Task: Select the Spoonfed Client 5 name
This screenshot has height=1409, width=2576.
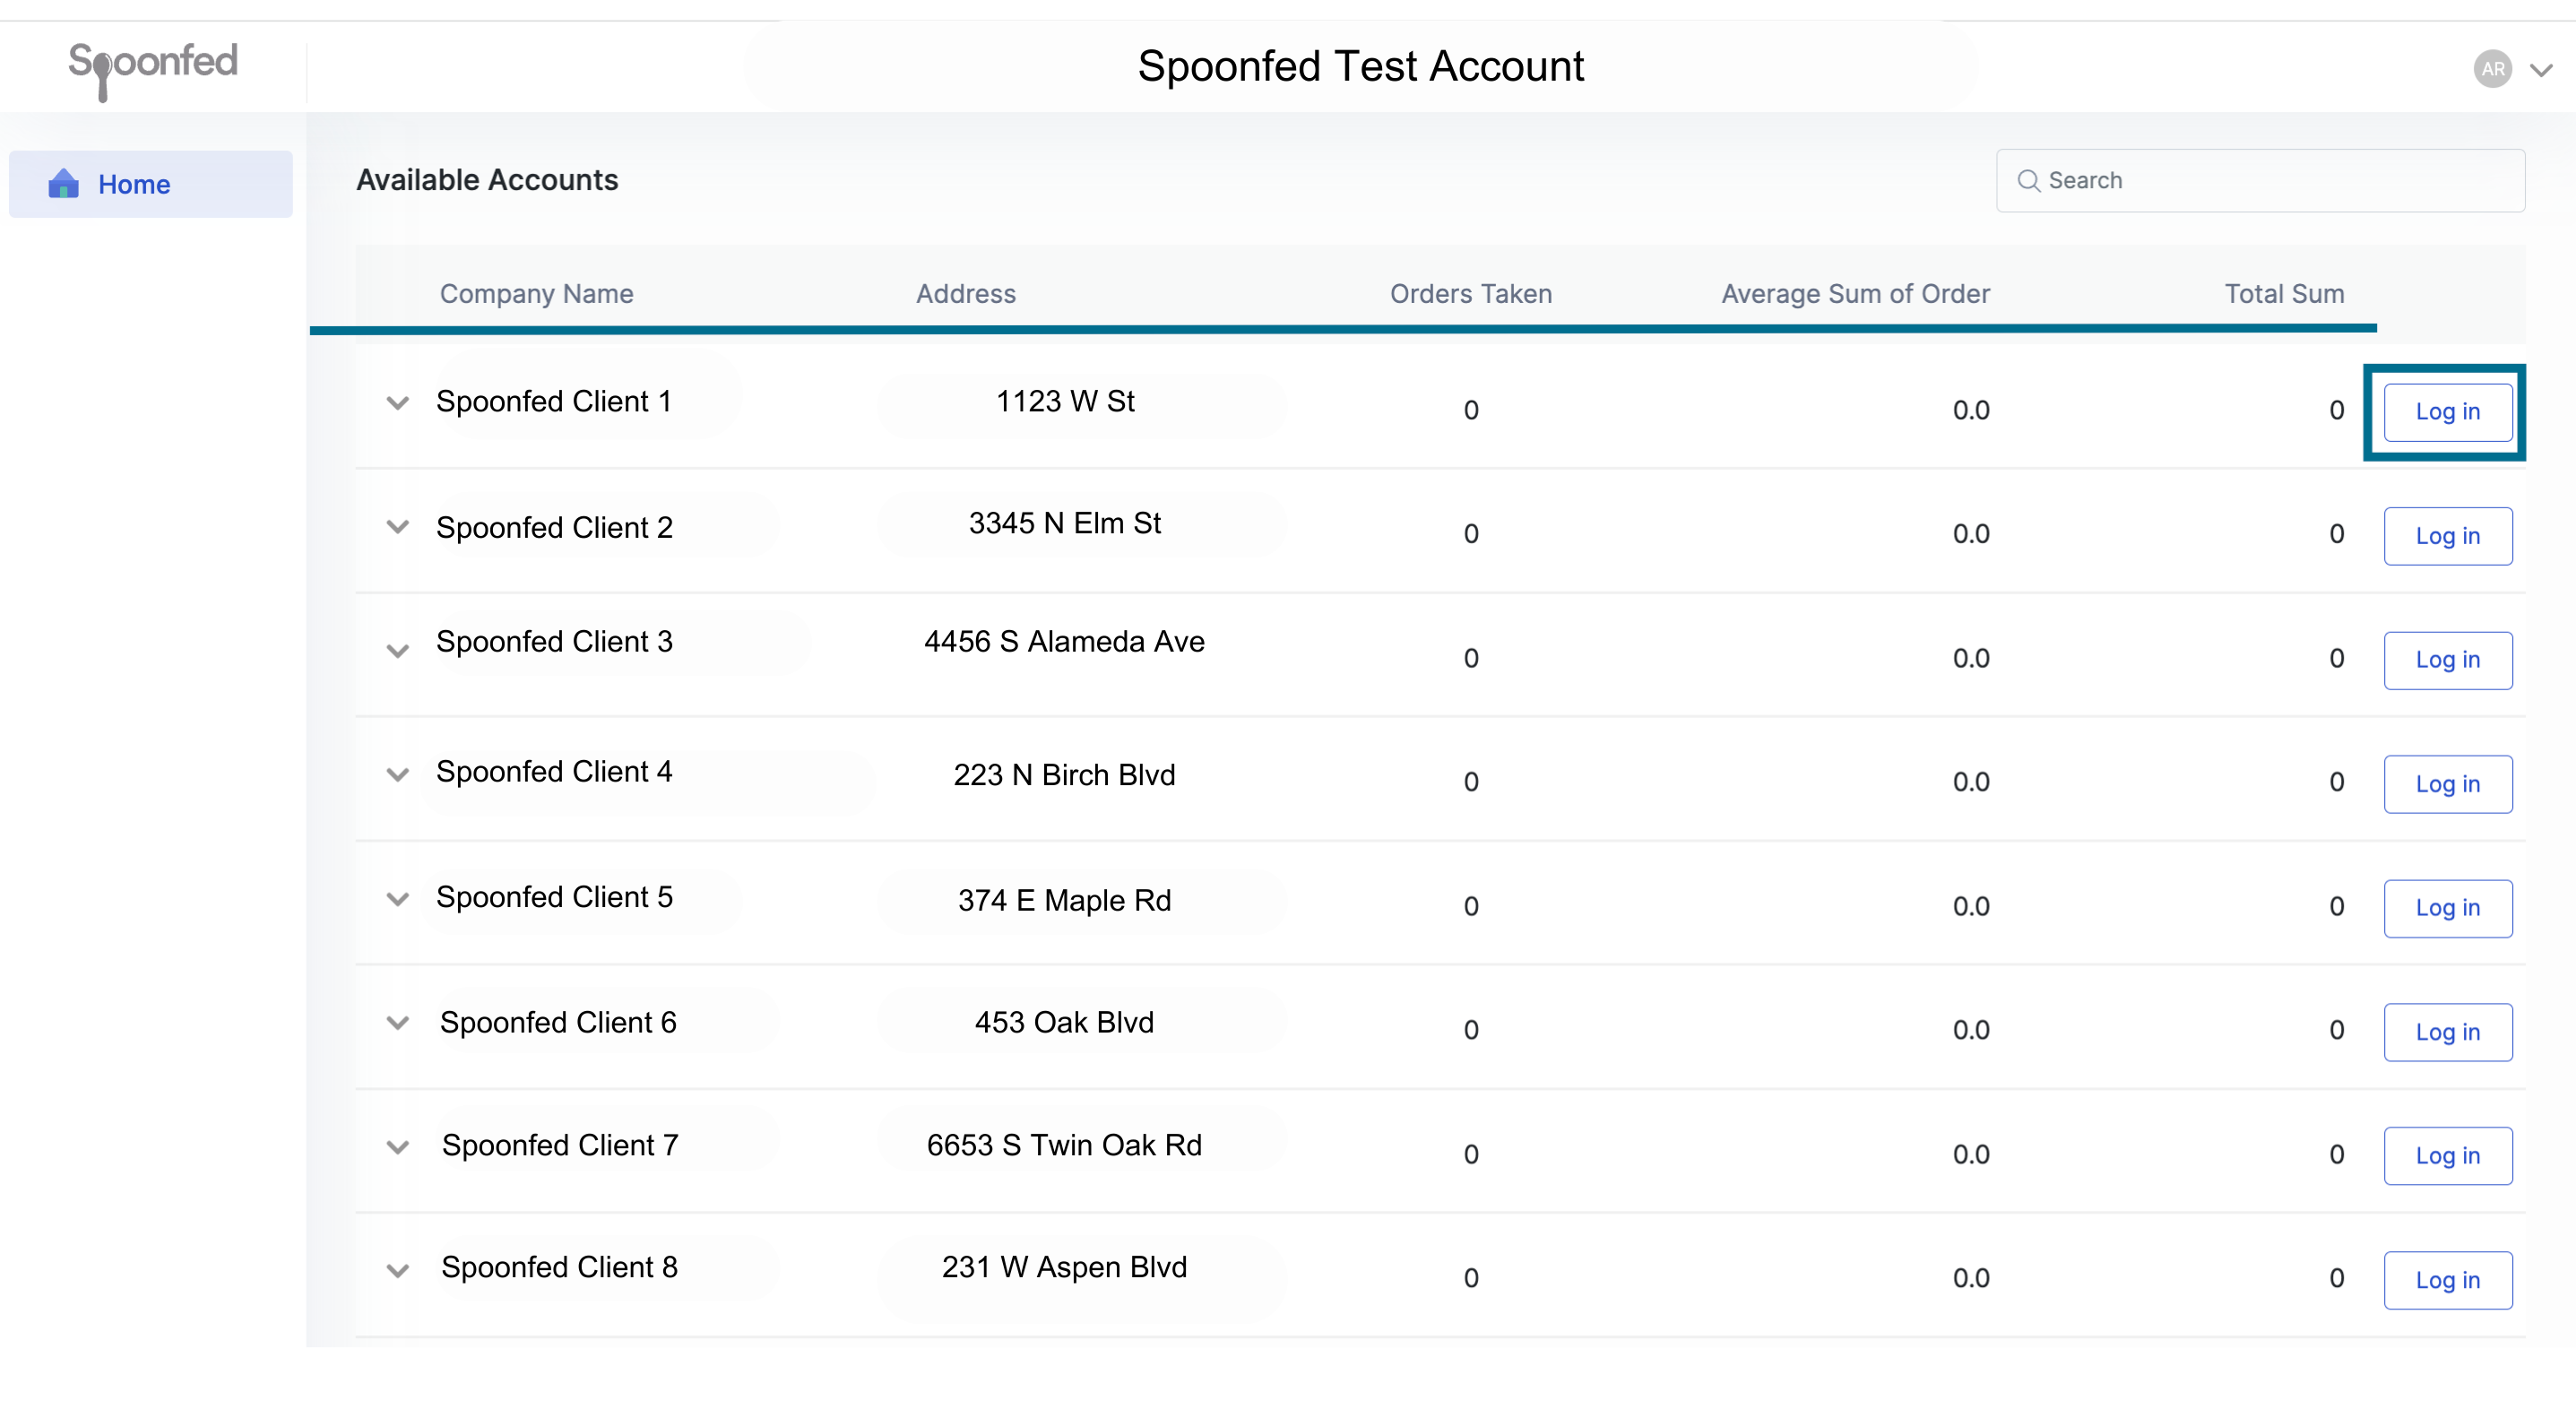Action: (x=554, y=897)
